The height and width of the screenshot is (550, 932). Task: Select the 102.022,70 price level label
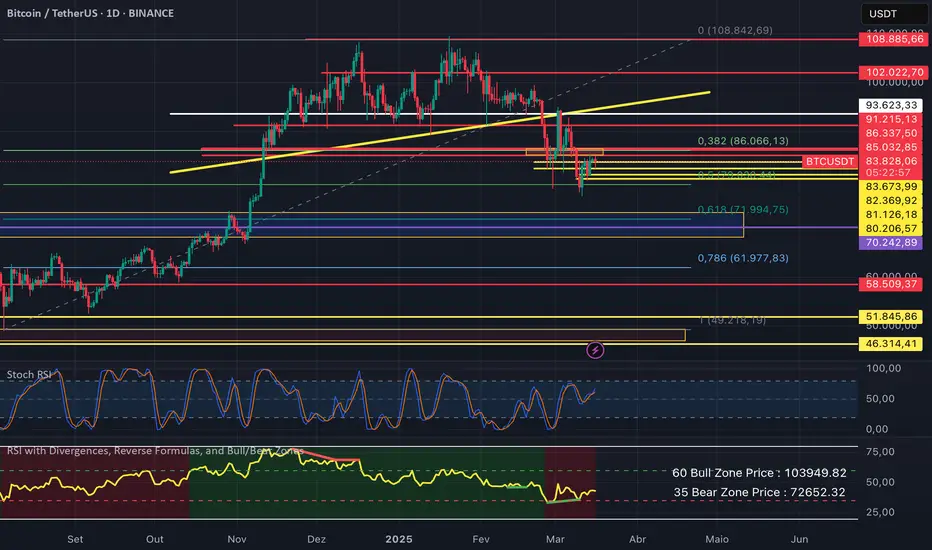[890, 73]
